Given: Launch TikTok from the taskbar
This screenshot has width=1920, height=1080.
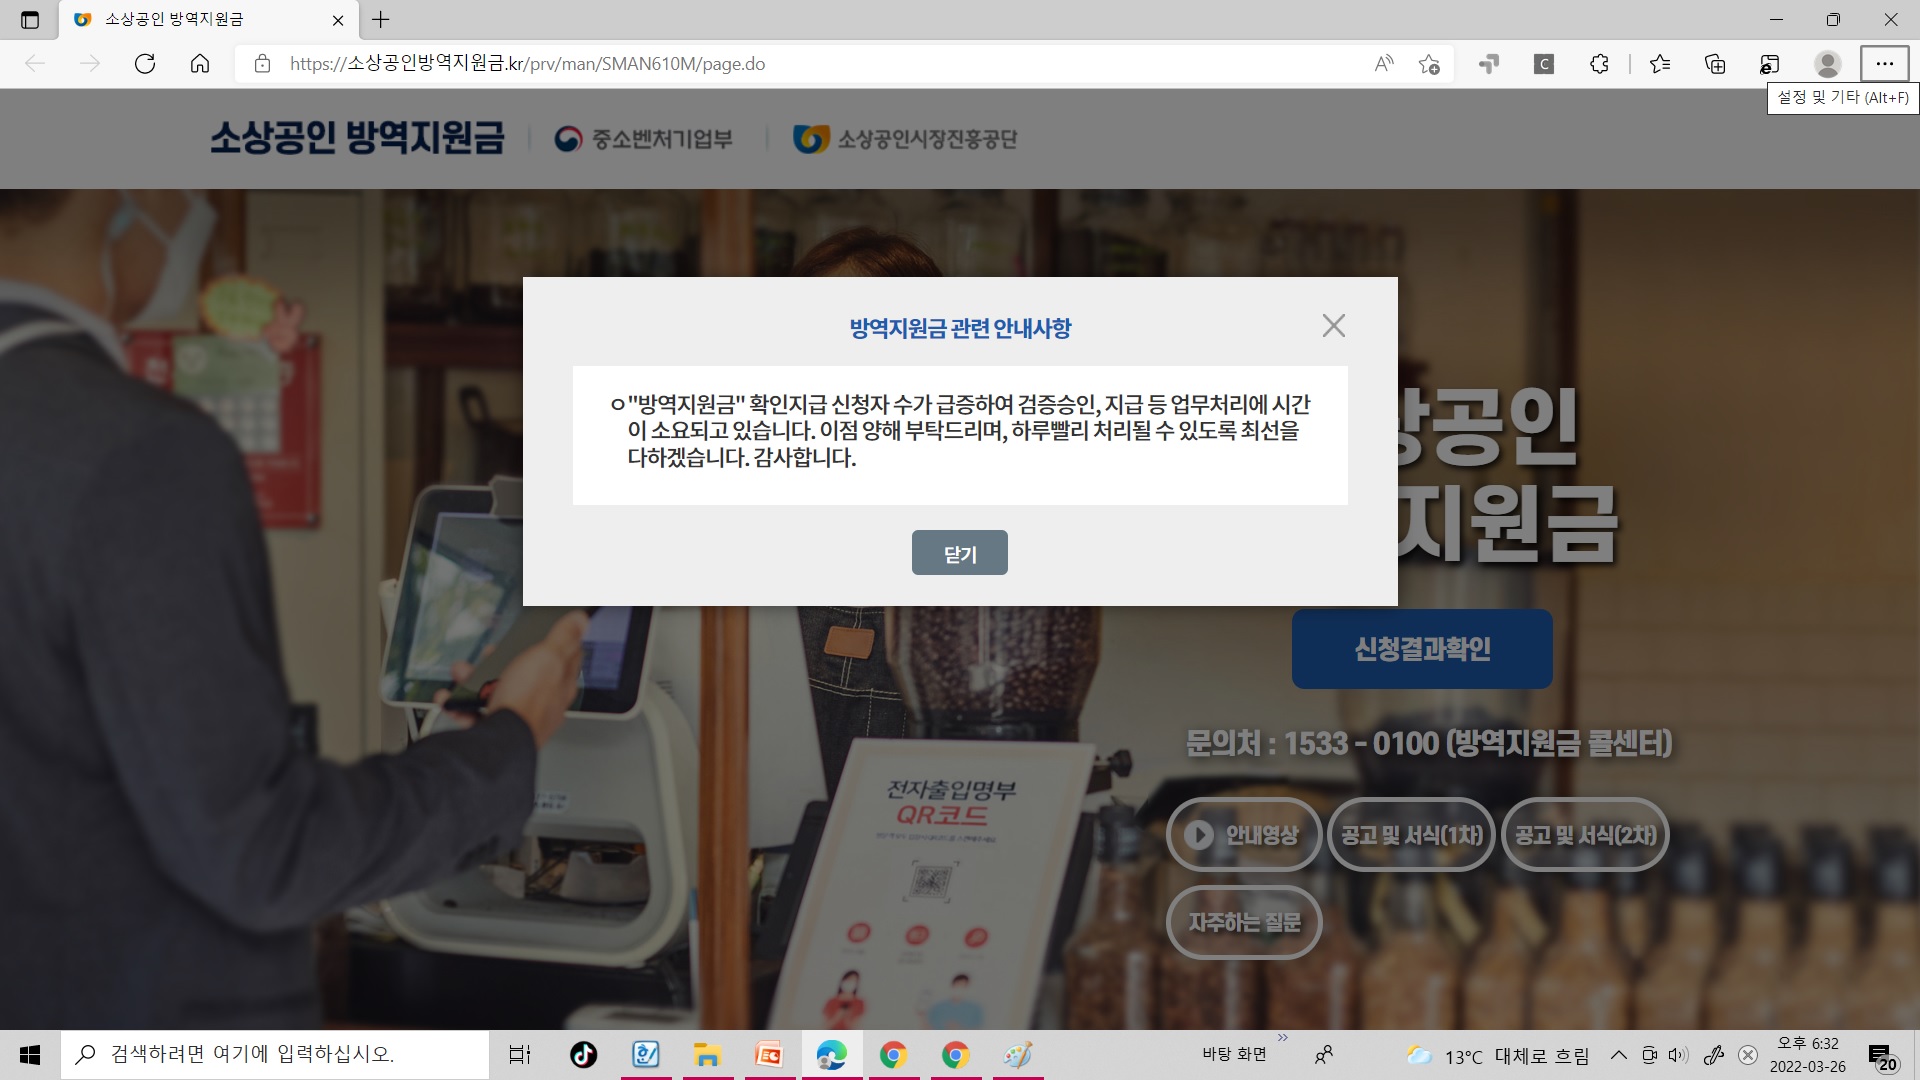Looking at the screenshot, I should 584,1055.
